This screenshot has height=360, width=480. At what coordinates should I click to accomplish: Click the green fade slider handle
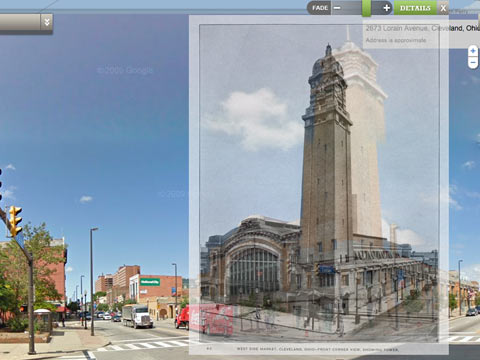pyautogui.click(x=366, y=8)
